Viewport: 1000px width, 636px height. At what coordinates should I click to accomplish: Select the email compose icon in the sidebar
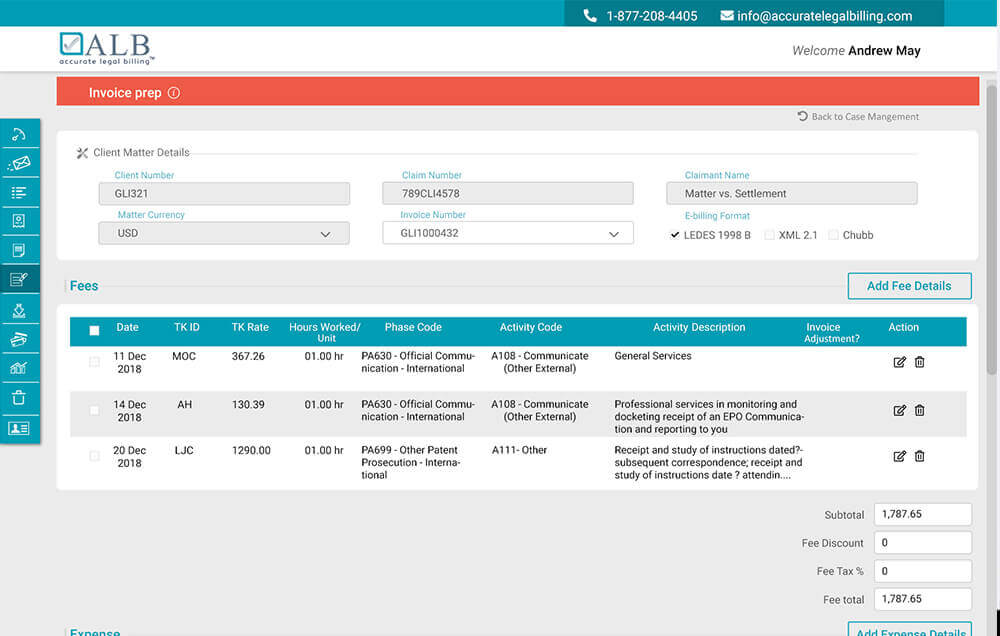(20, 162)
